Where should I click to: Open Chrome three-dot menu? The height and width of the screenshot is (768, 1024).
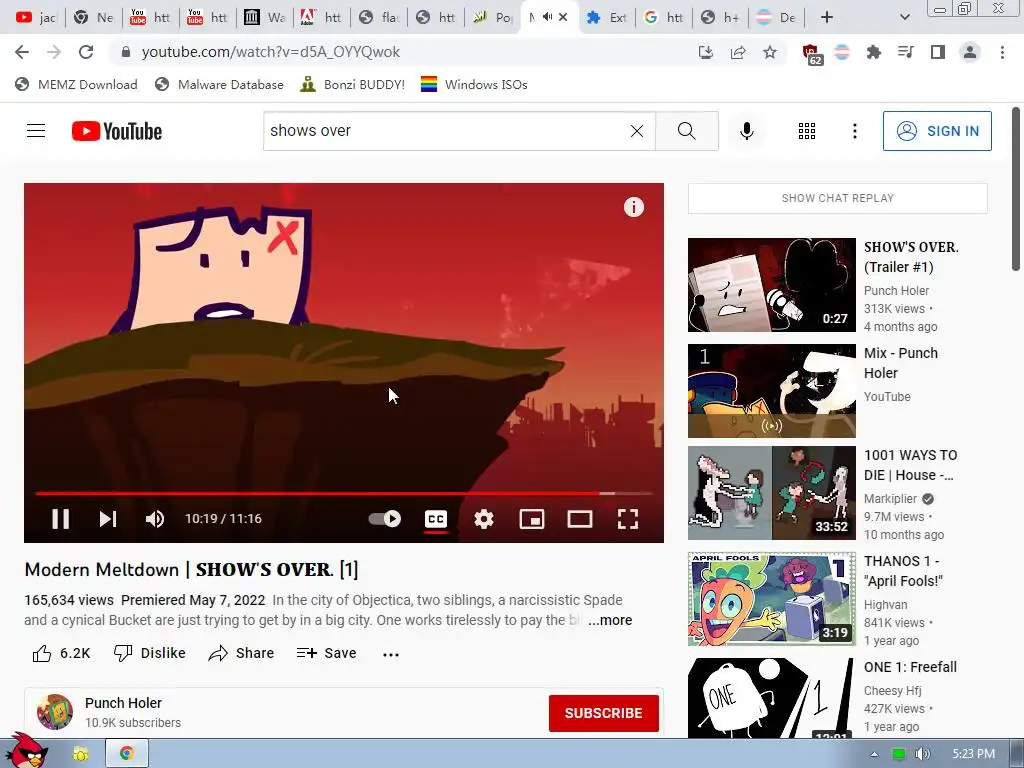tap(1002, 52)
